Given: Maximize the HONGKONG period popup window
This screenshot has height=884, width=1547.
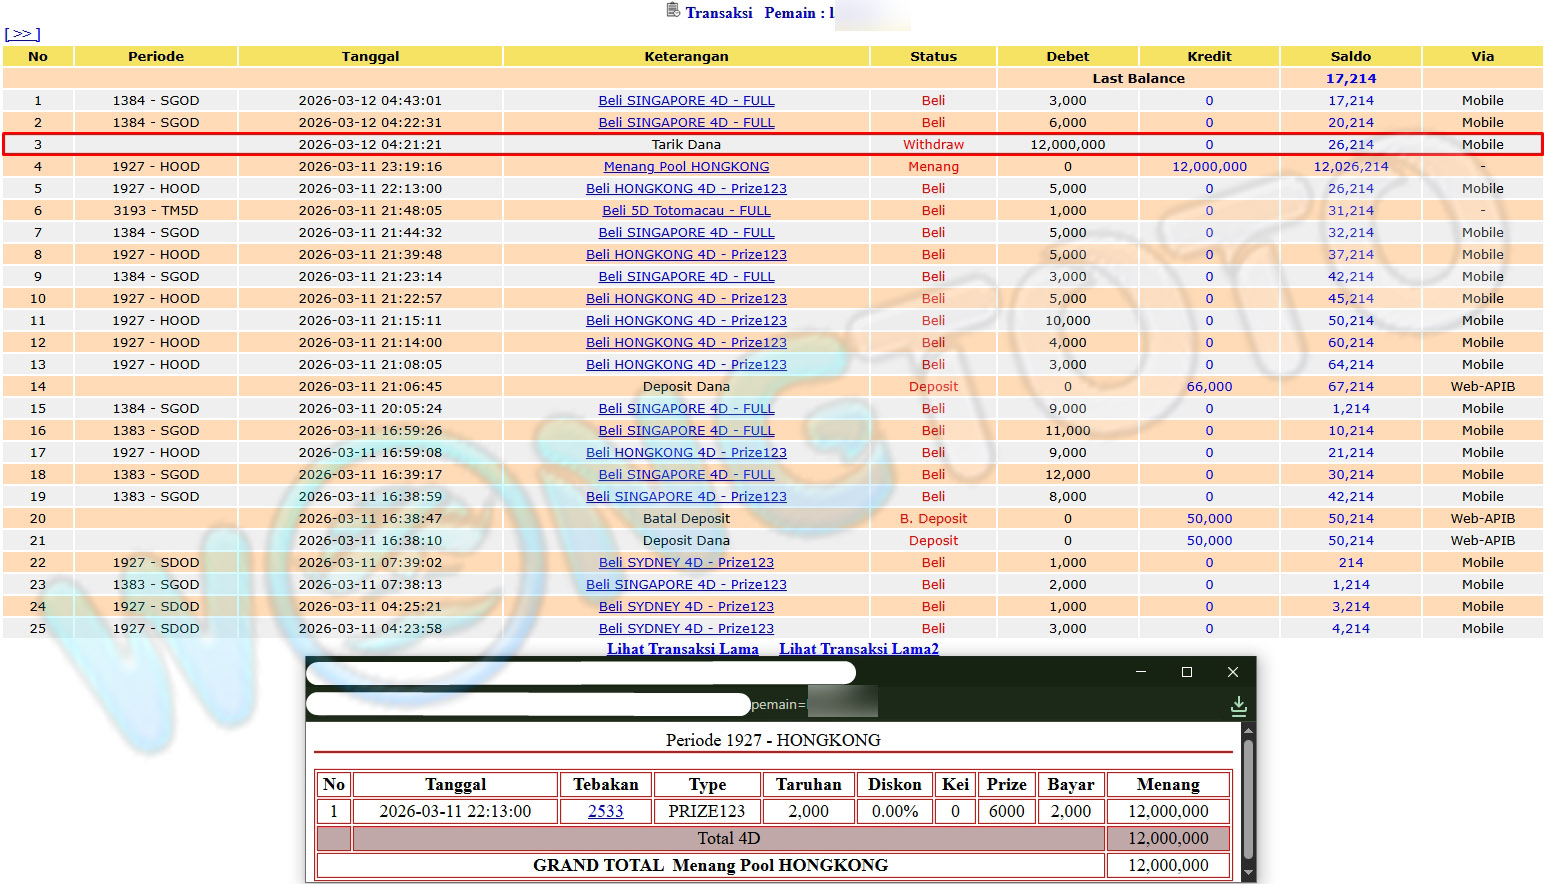Looking at the screenshot, I should click(x=1187, y=672).
